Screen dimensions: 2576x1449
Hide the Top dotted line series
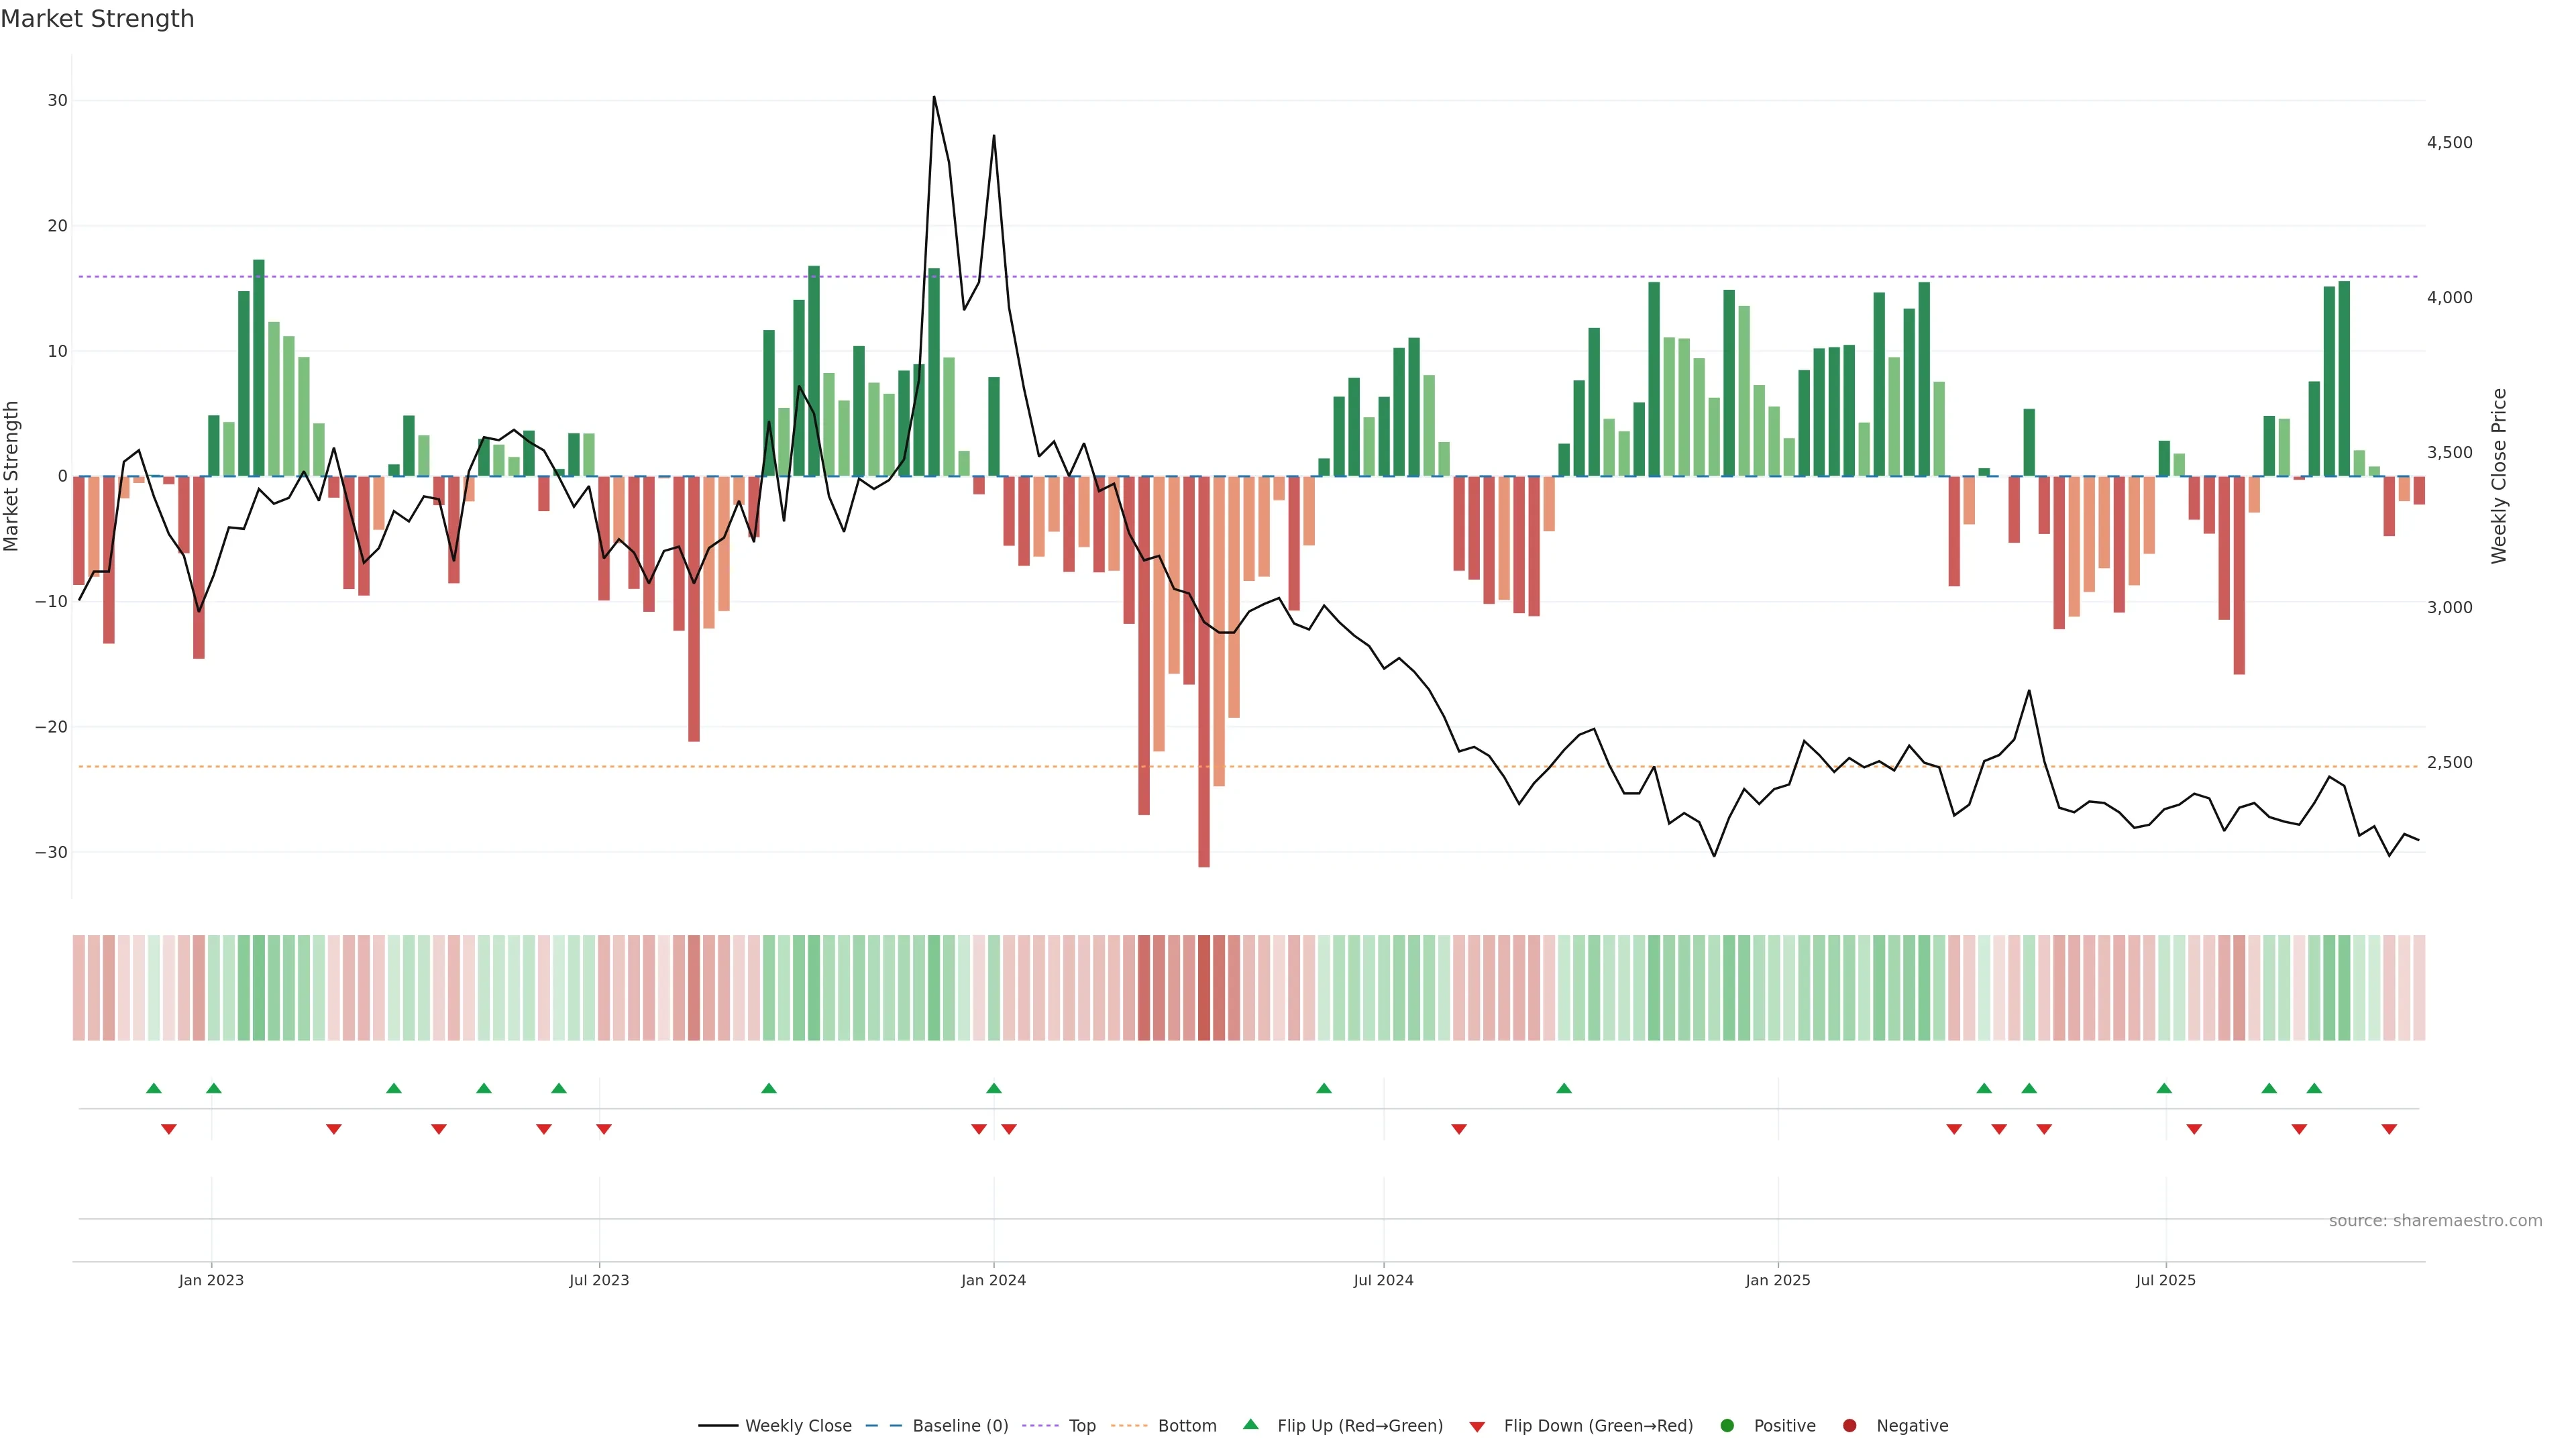coord(1081,1426)
